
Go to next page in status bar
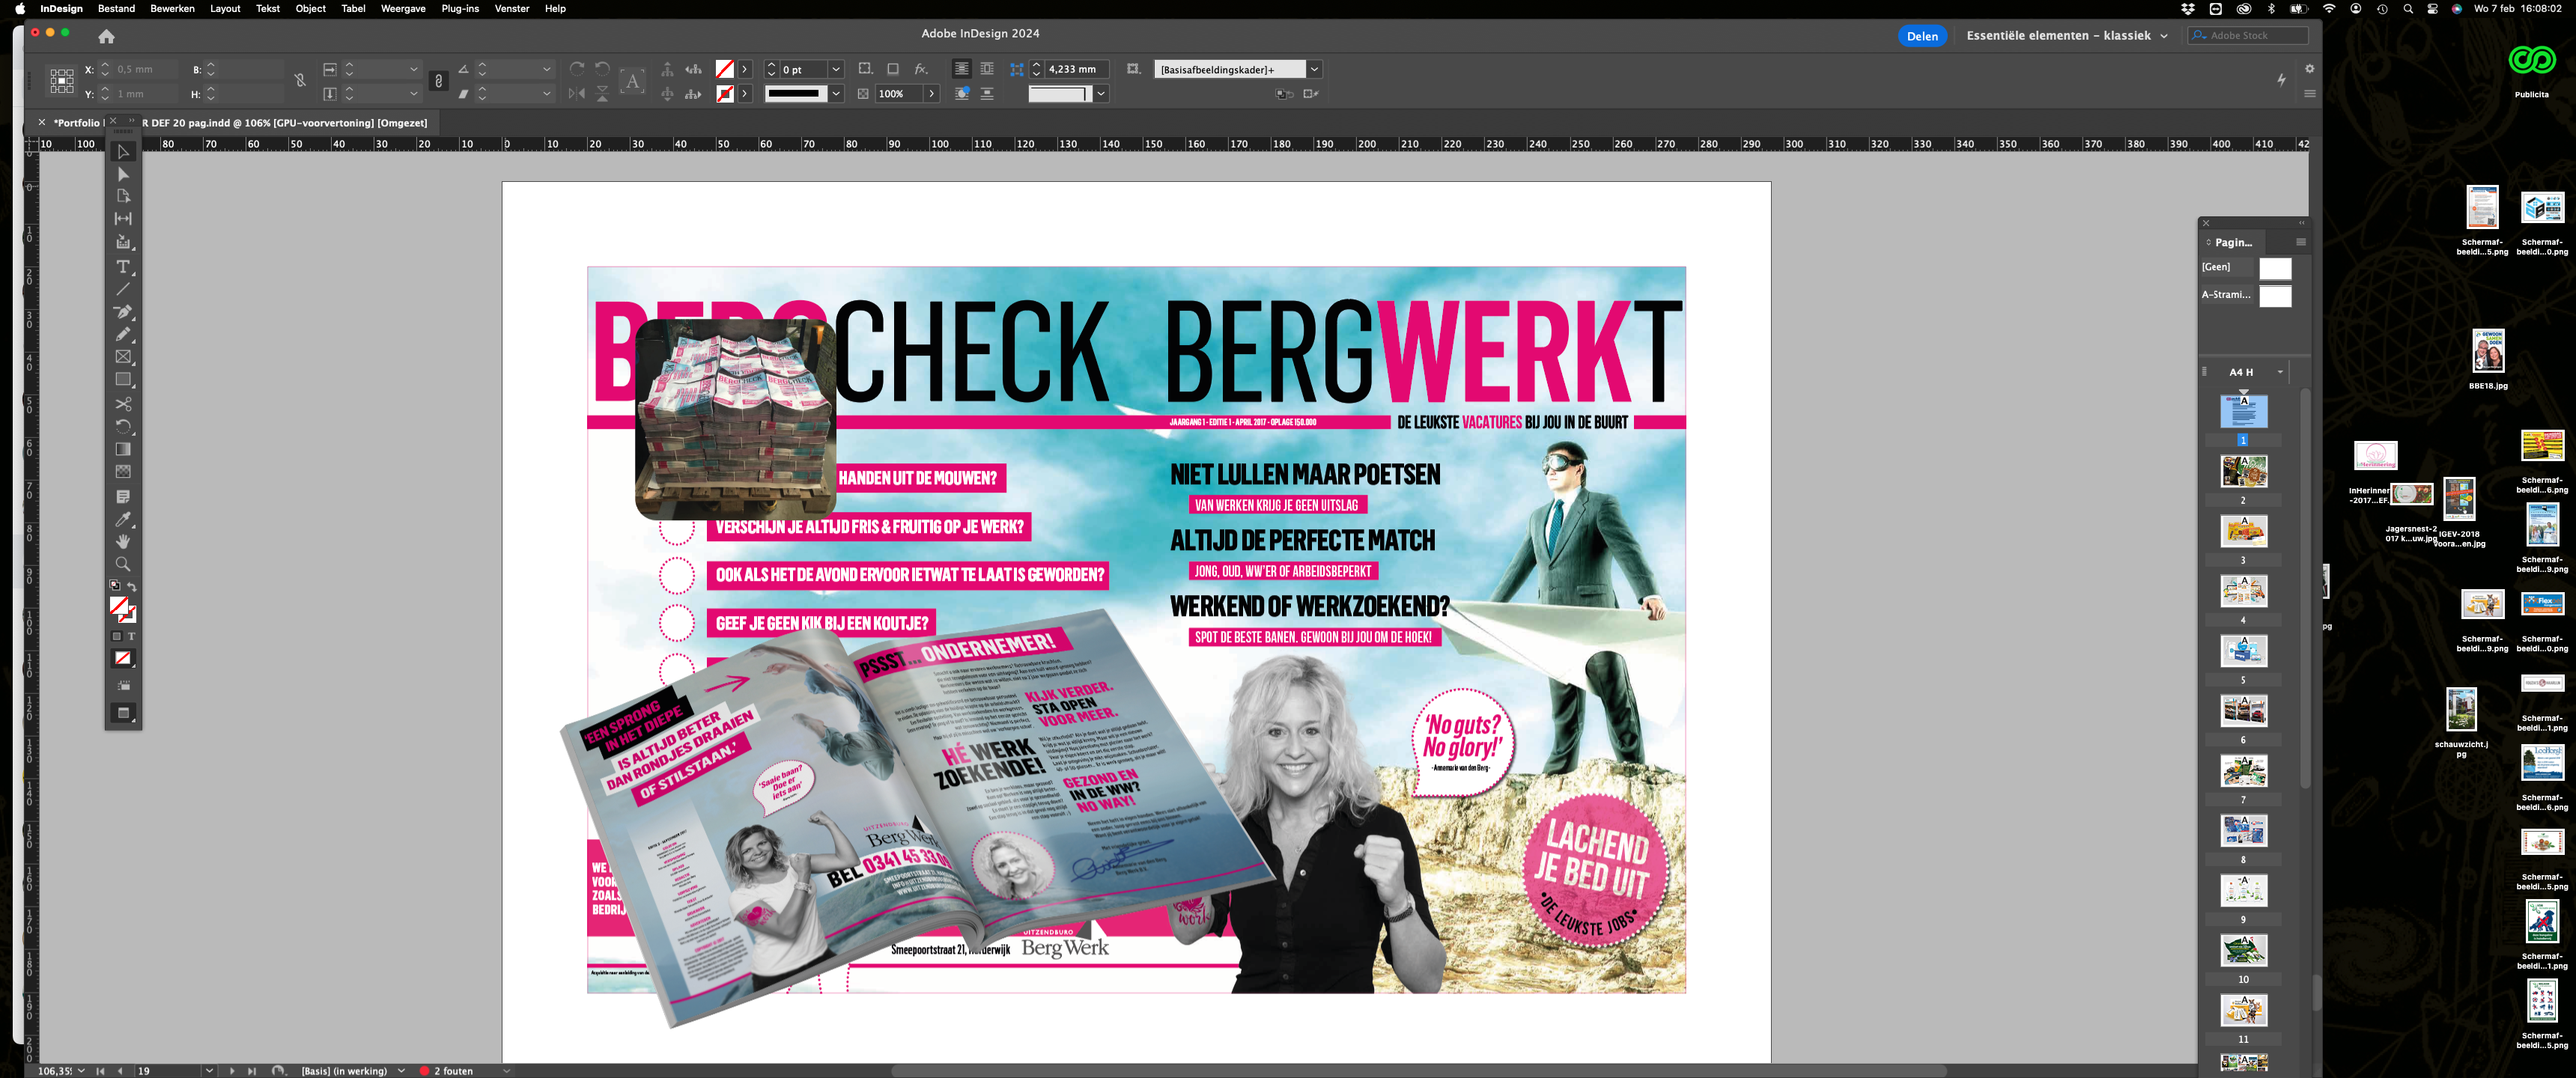click(232, 1071)
